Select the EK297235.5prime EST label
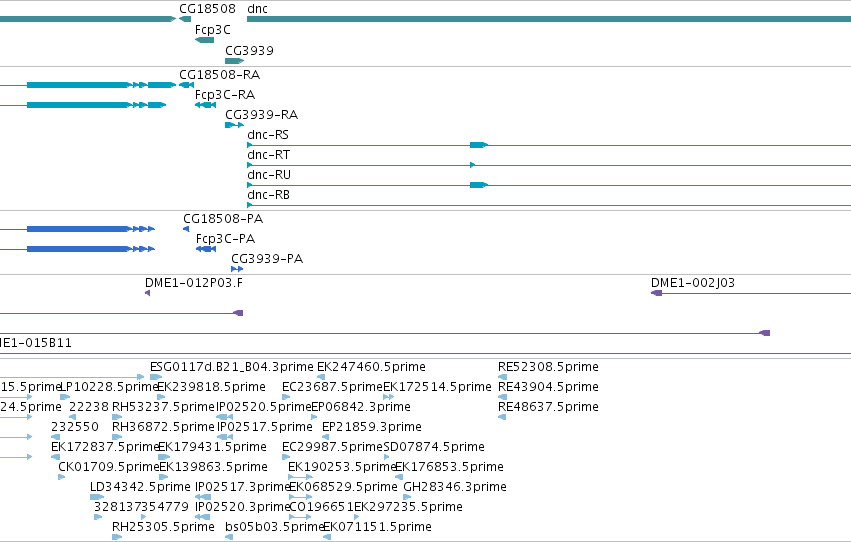The width and height of the screenshot is (851, 542). coord(408,508)
